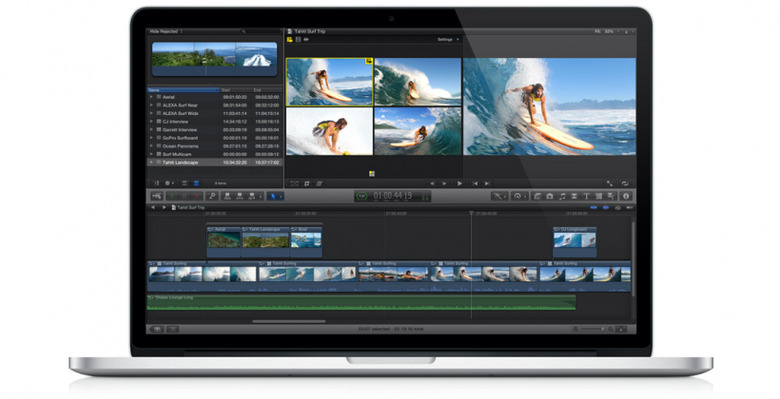Adjust the timeline zoom slider
The height and width of the screenshot is (399, 780).
click(592, 329)
